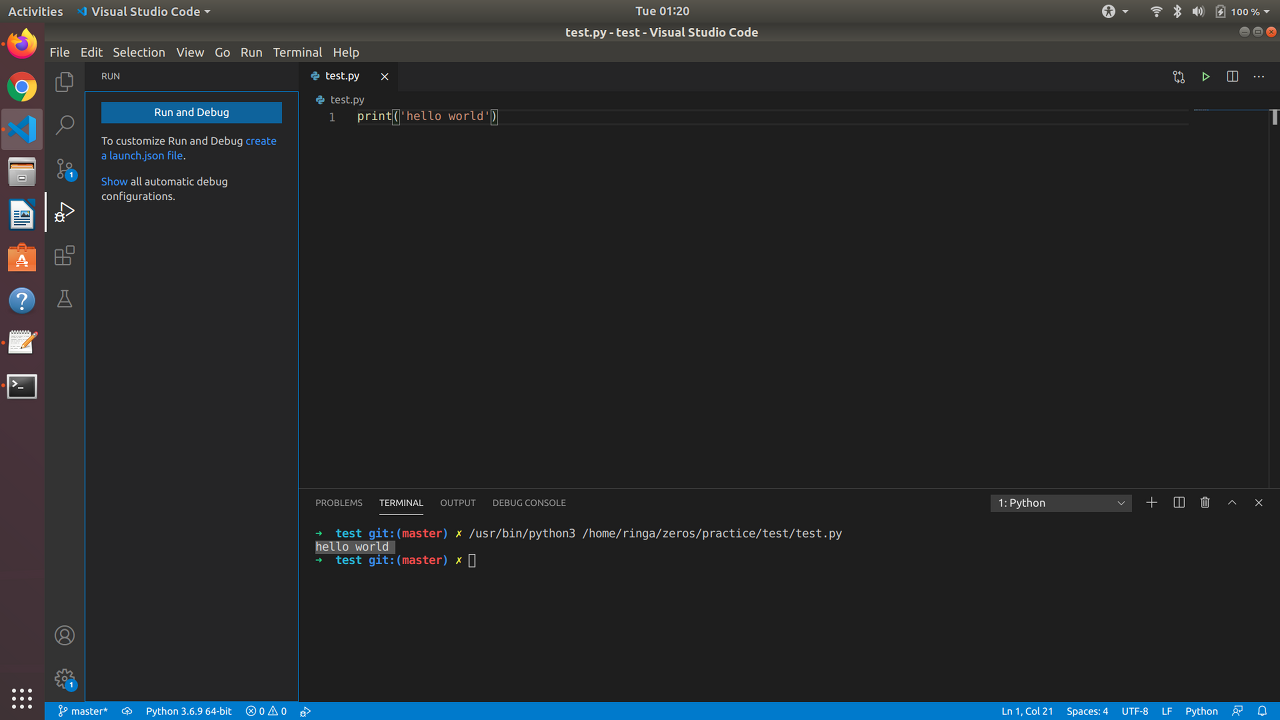Switch to the DEBUG CONSOLE tab
Image resolution: width=1280 pixels, height=720 pixels.
[529, 503]
